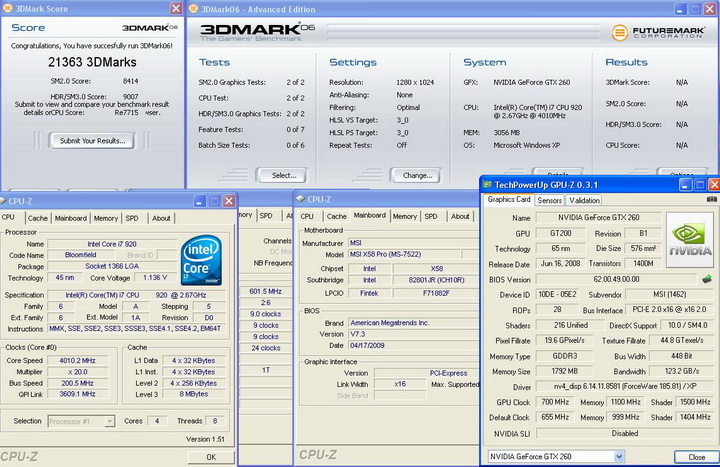Click the Bandwidth 123.2 GB/s value
This screenshot has width=720, height=467.
(x=681, y=371)
